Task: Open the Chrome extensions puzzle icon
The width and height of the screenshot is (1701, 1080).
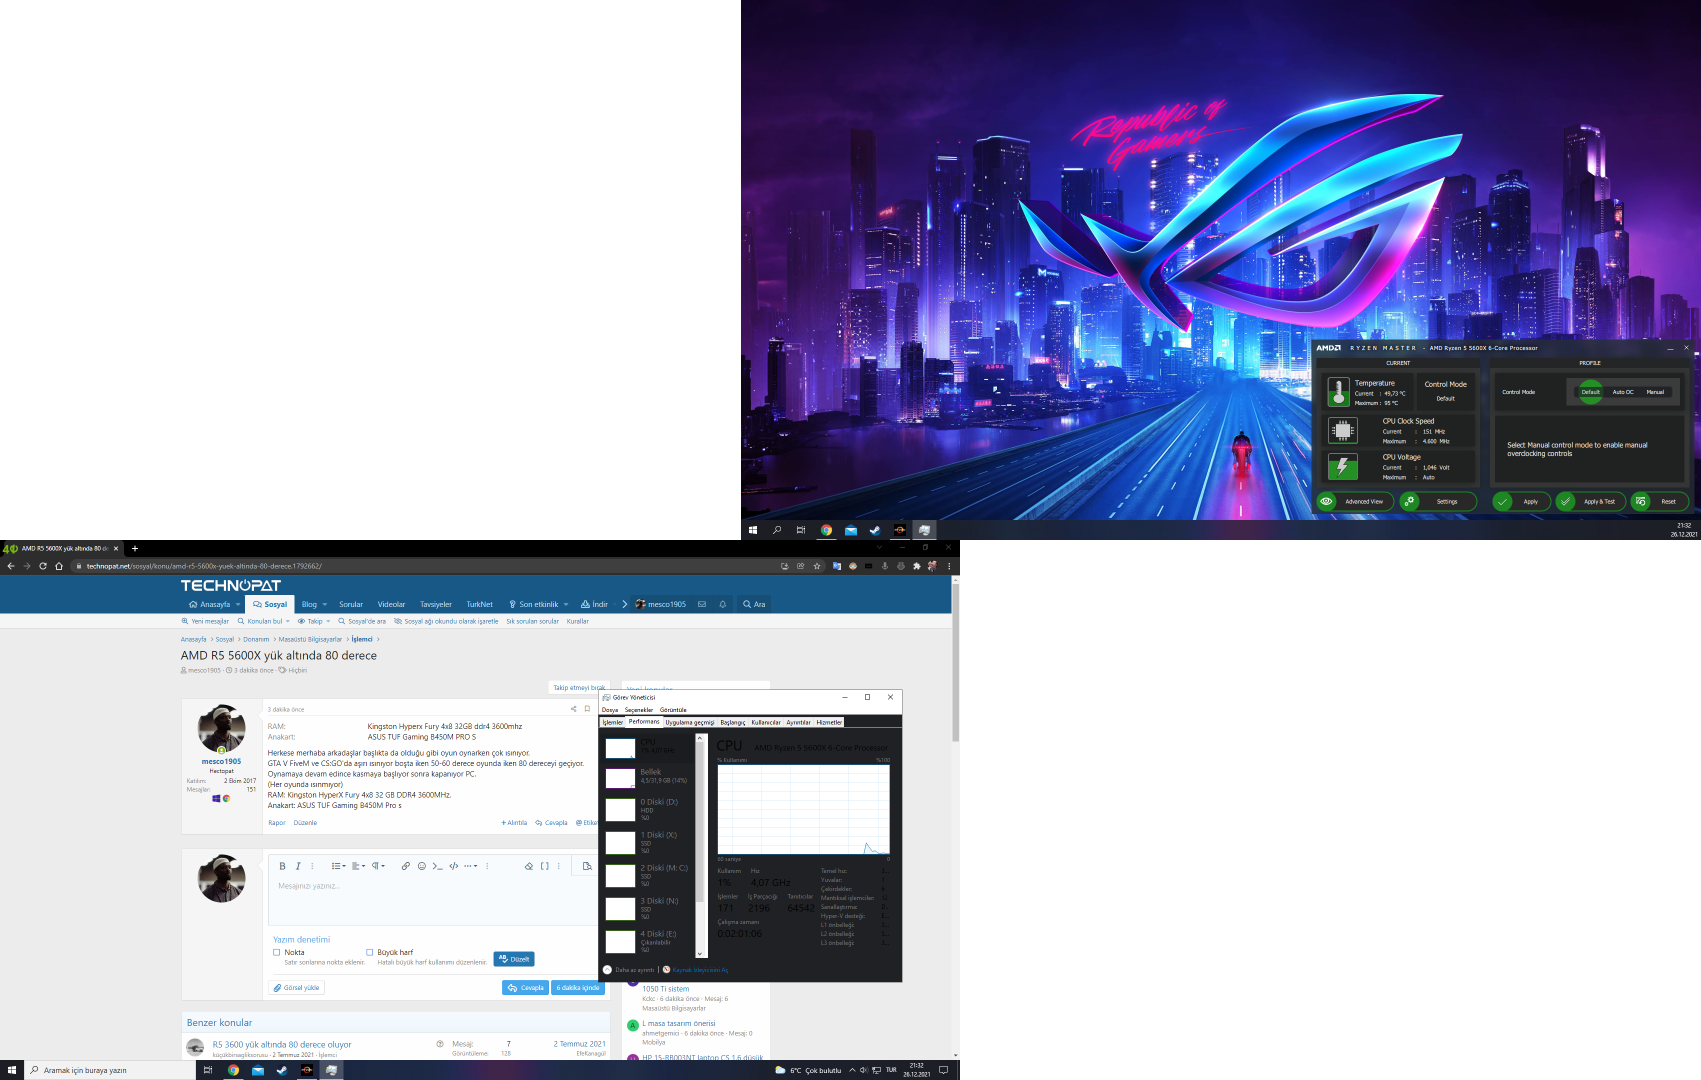Action: (917, 566)
